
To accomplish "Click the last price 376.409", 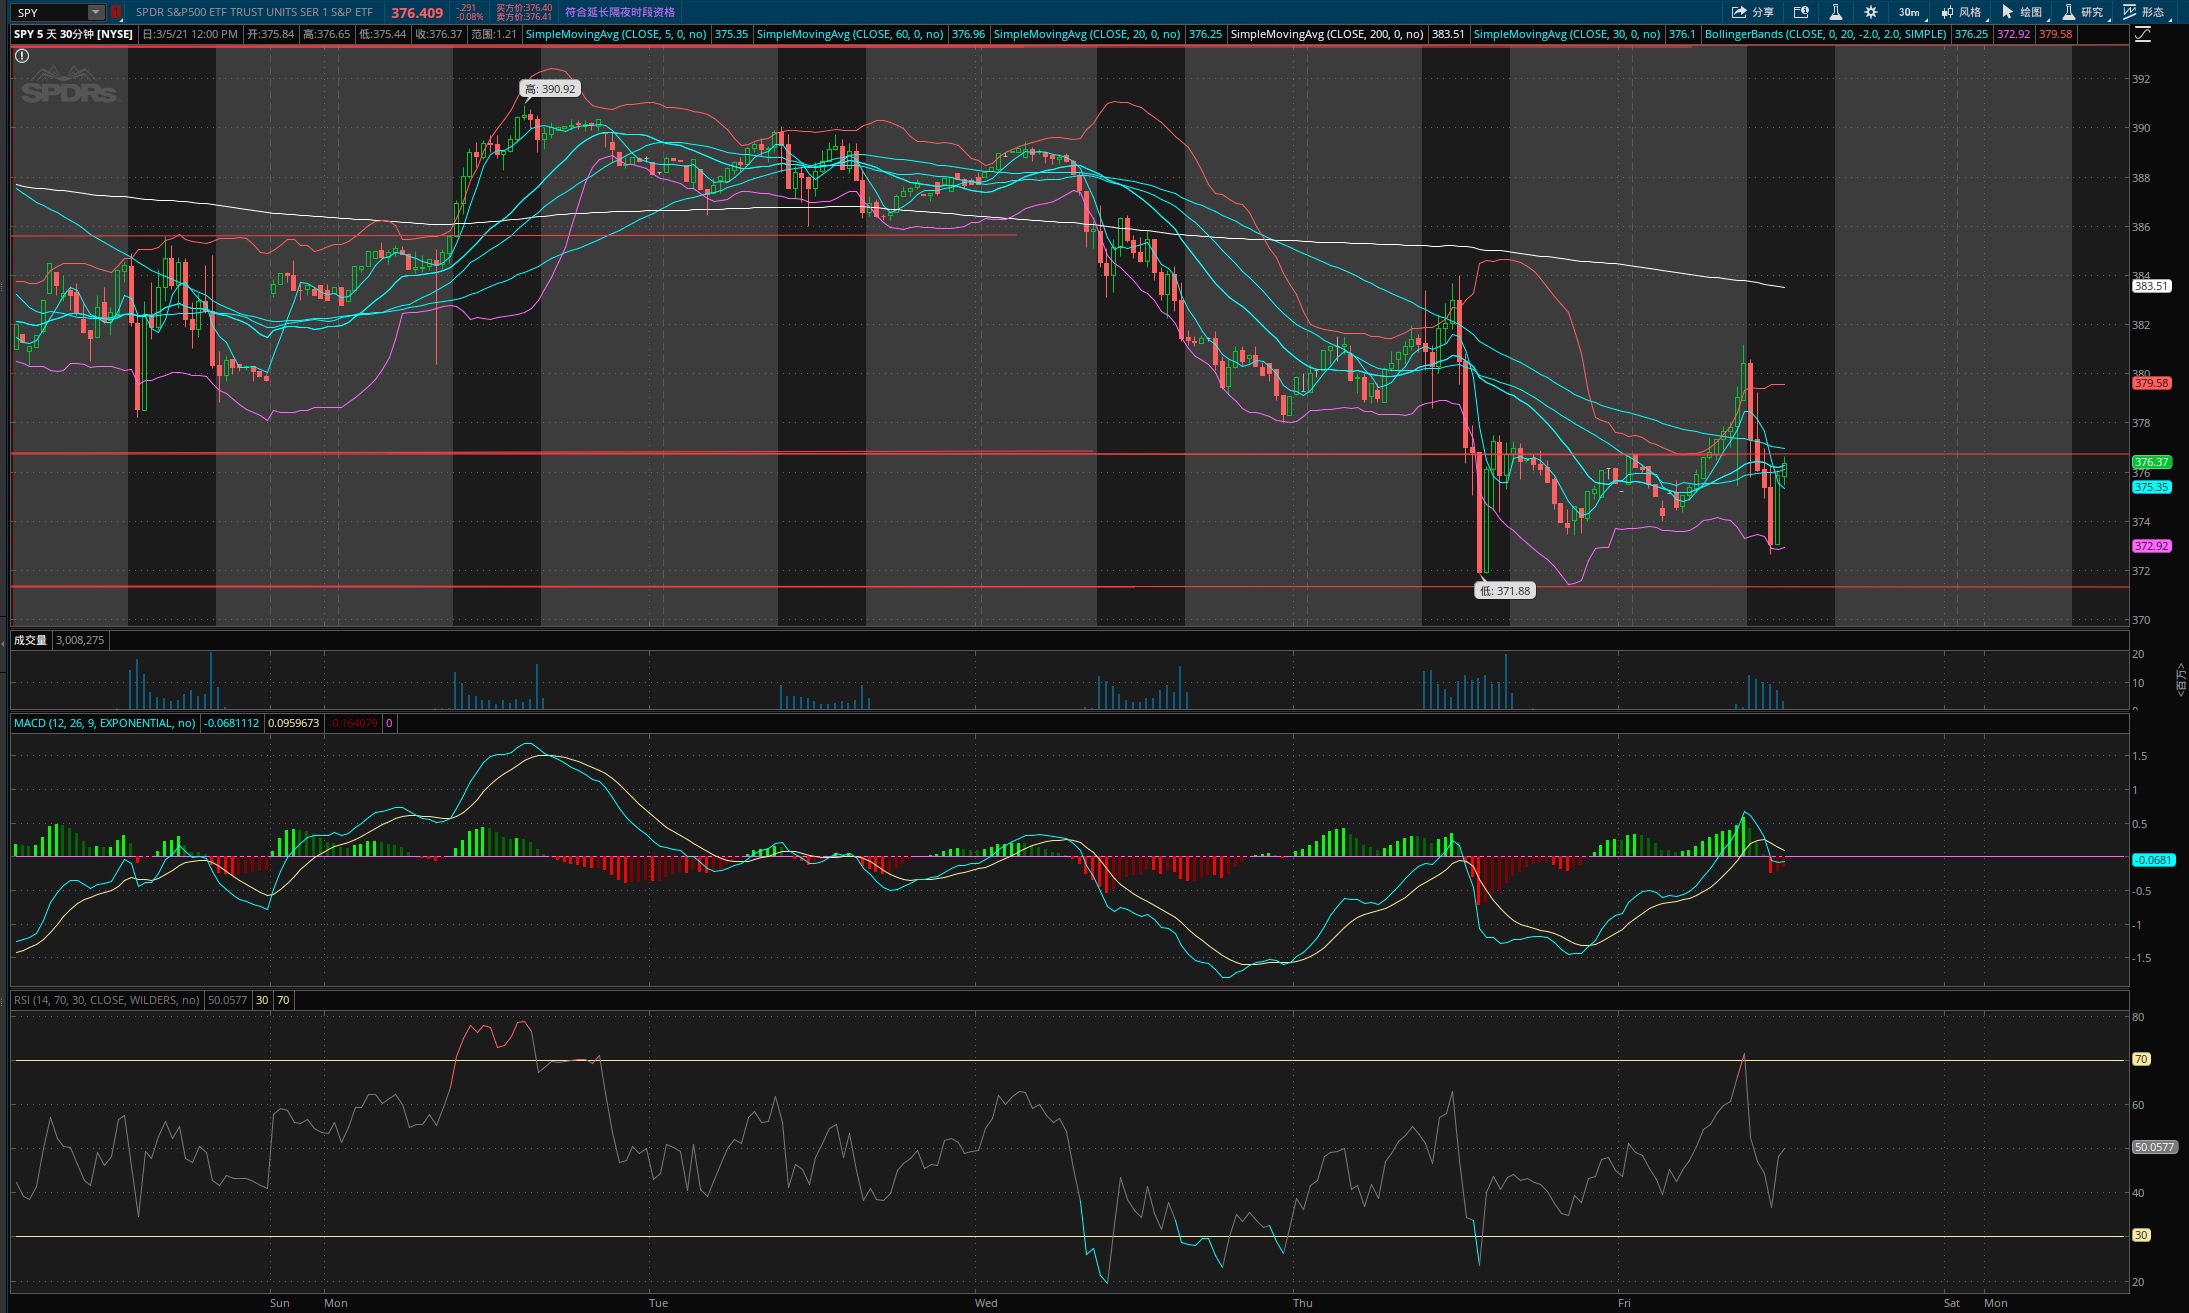I will [x=417, y=13].
